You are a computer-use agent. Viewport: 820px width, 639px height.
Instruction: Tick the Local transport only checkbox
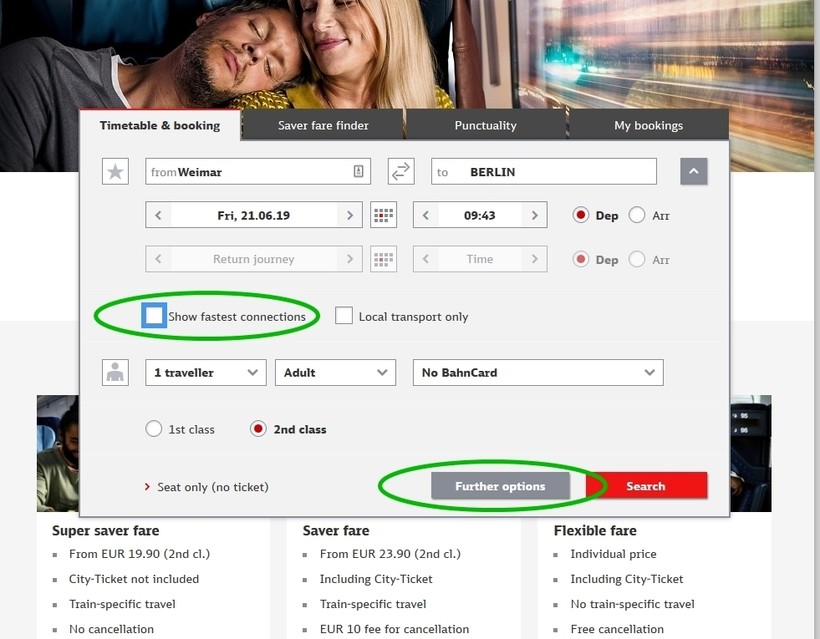click(x=344, y=316)
